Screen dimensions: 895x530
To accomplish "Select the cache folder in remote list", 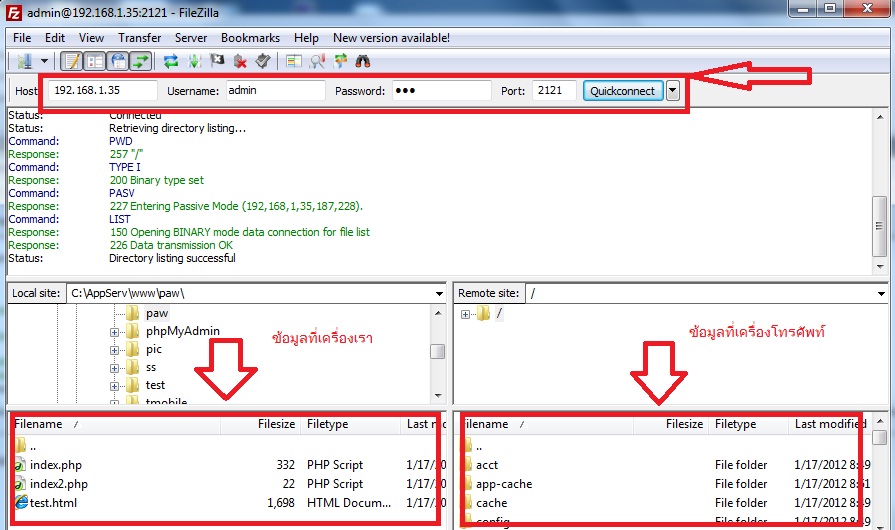I will tap(491, 503).
